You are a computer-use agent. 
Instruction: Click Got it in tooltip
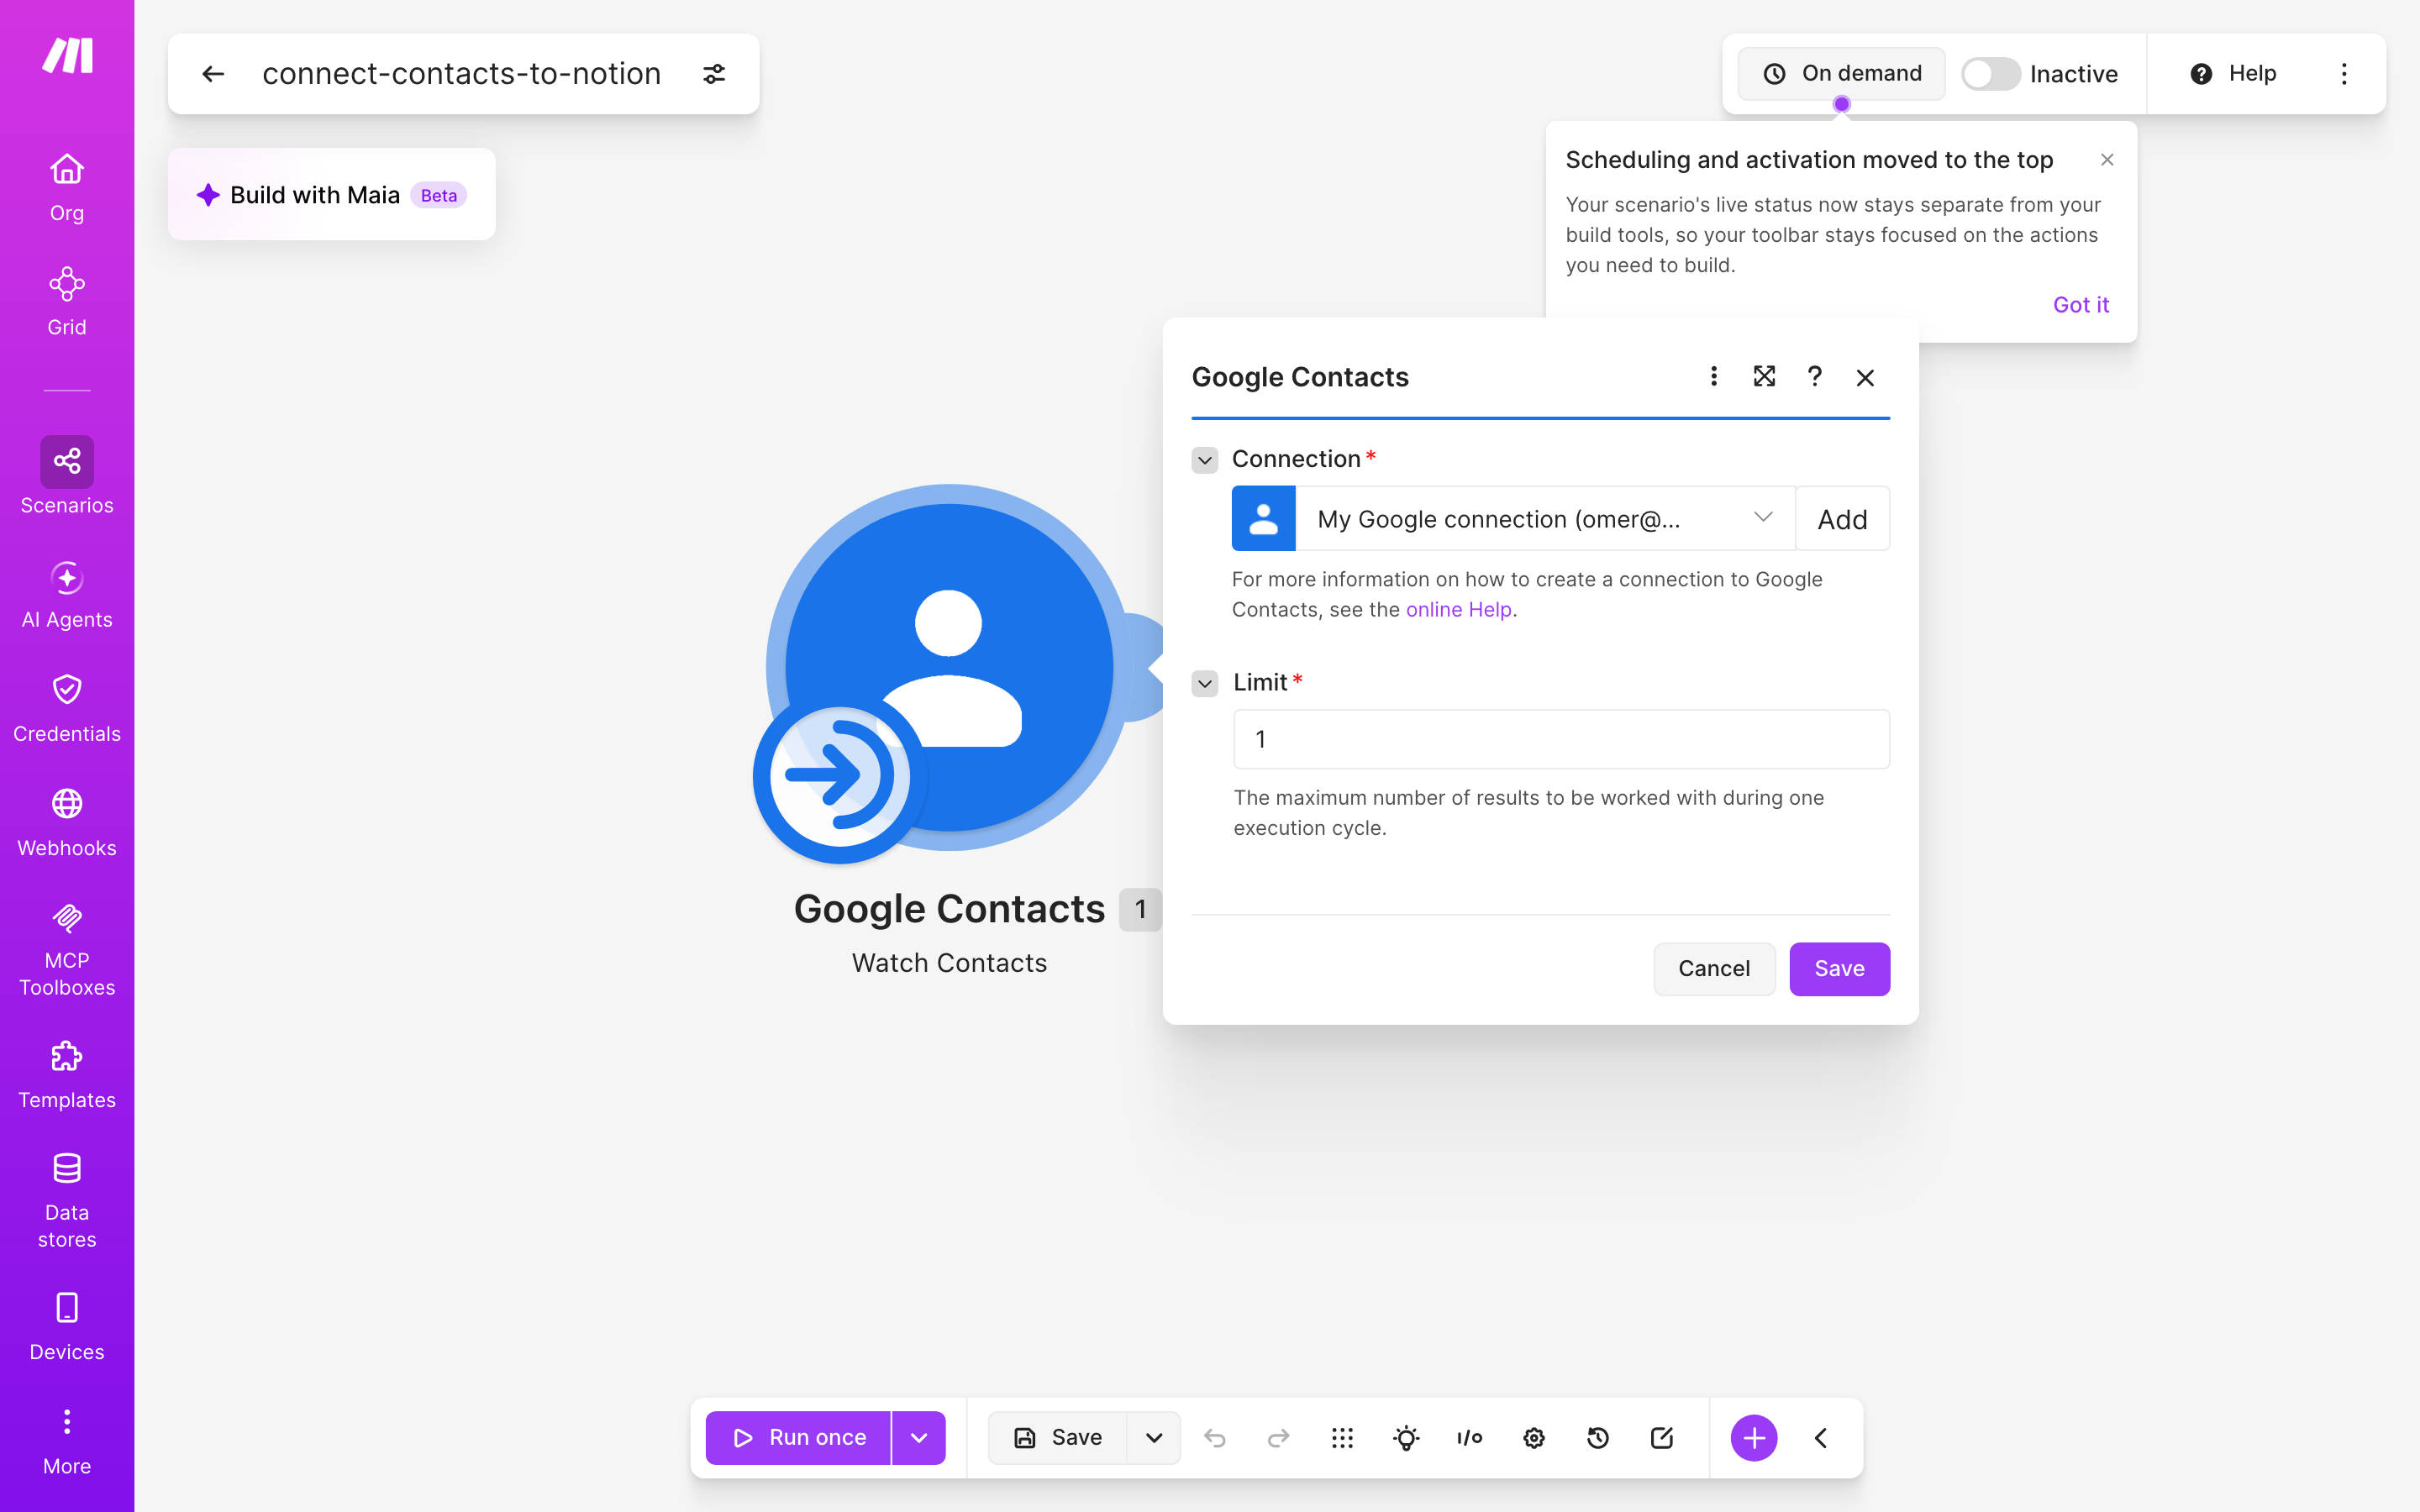pos(2080,305)
